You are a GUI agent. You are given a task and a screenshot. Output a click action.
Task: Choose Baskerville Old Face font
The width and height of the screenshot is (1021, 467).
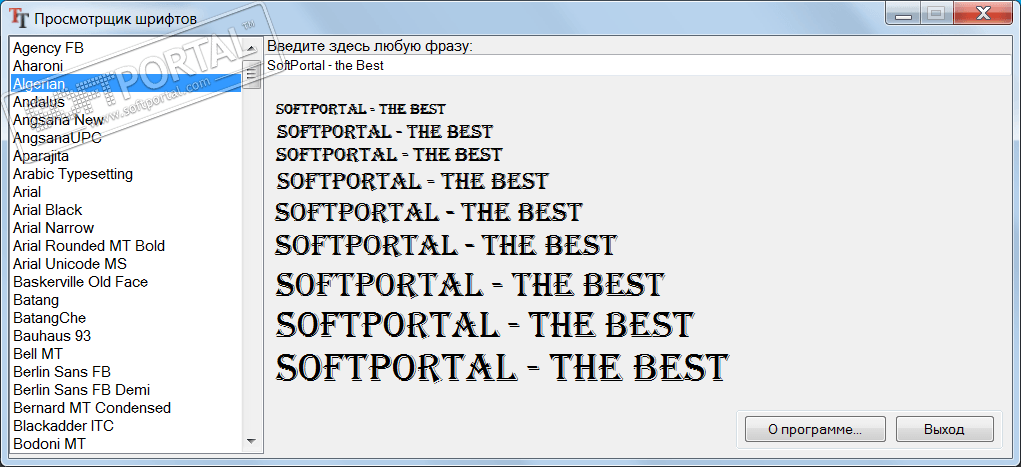pyautogui.click(x=126, y=282)
